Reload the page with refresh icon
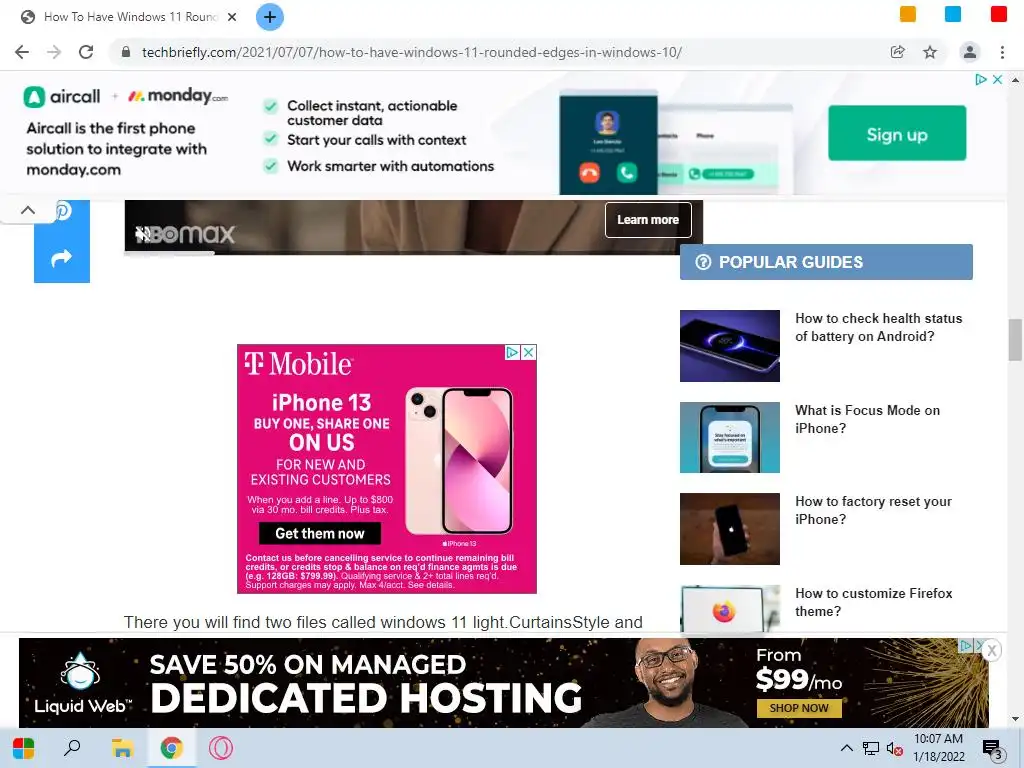The height and width of the screenshot is (768, 1024). tap(86, 52)
